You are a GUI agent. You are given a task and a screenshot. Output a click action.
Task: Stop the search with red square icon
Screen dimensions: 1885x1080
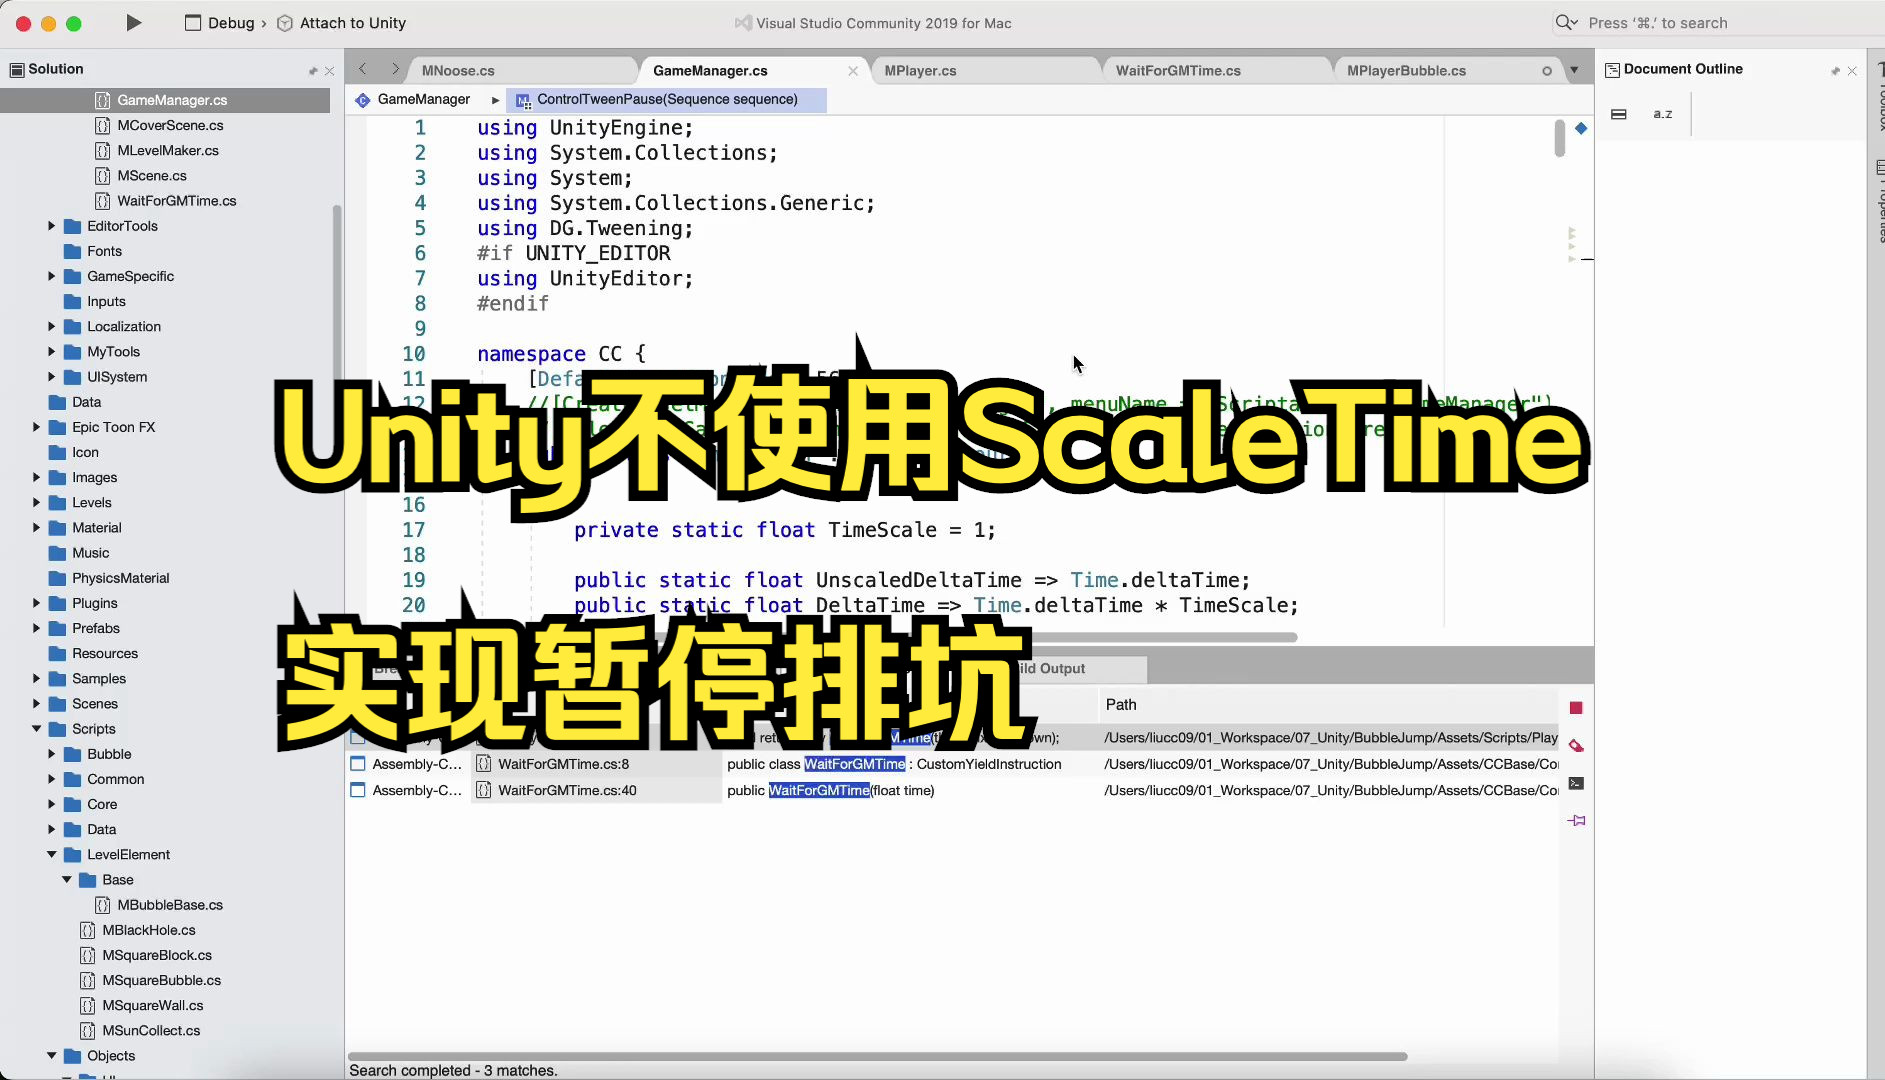click(x=1576, y=708)
